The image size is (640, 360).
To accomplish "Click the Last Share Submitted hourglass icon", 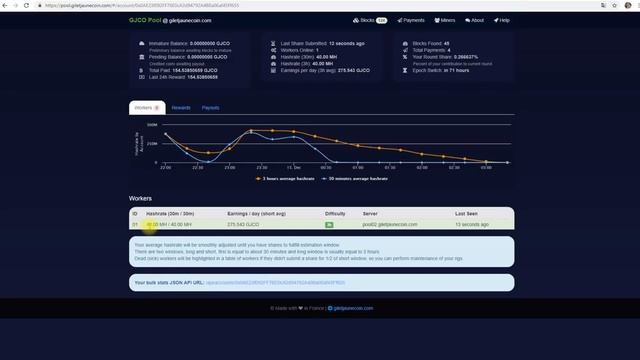I will (273, 43).
